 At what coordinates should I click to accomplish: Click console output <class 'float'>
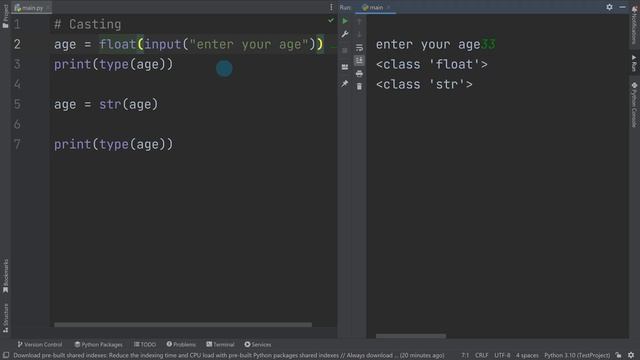[x=432, y=64]
